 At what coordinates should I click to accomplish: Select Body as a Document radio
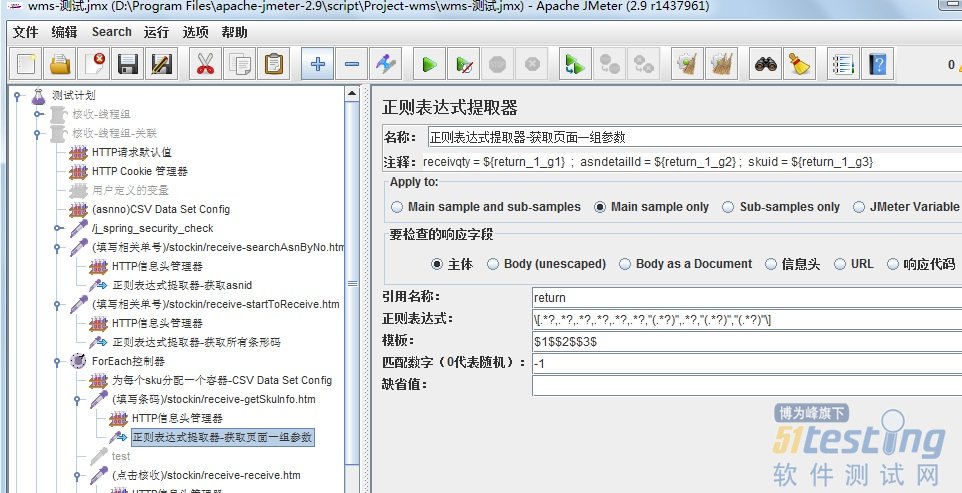tap(625, 264)
